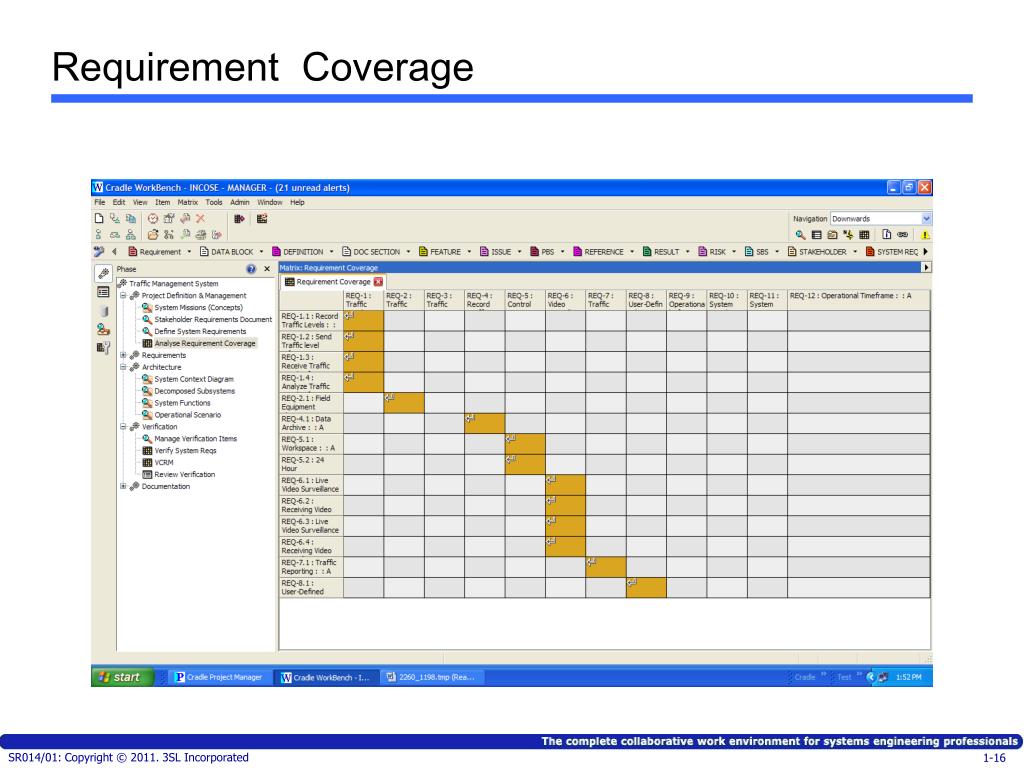This screenshot has width=1024, height=768.
Task: Close the Phase panel
Action: click(x=266, y=269)
